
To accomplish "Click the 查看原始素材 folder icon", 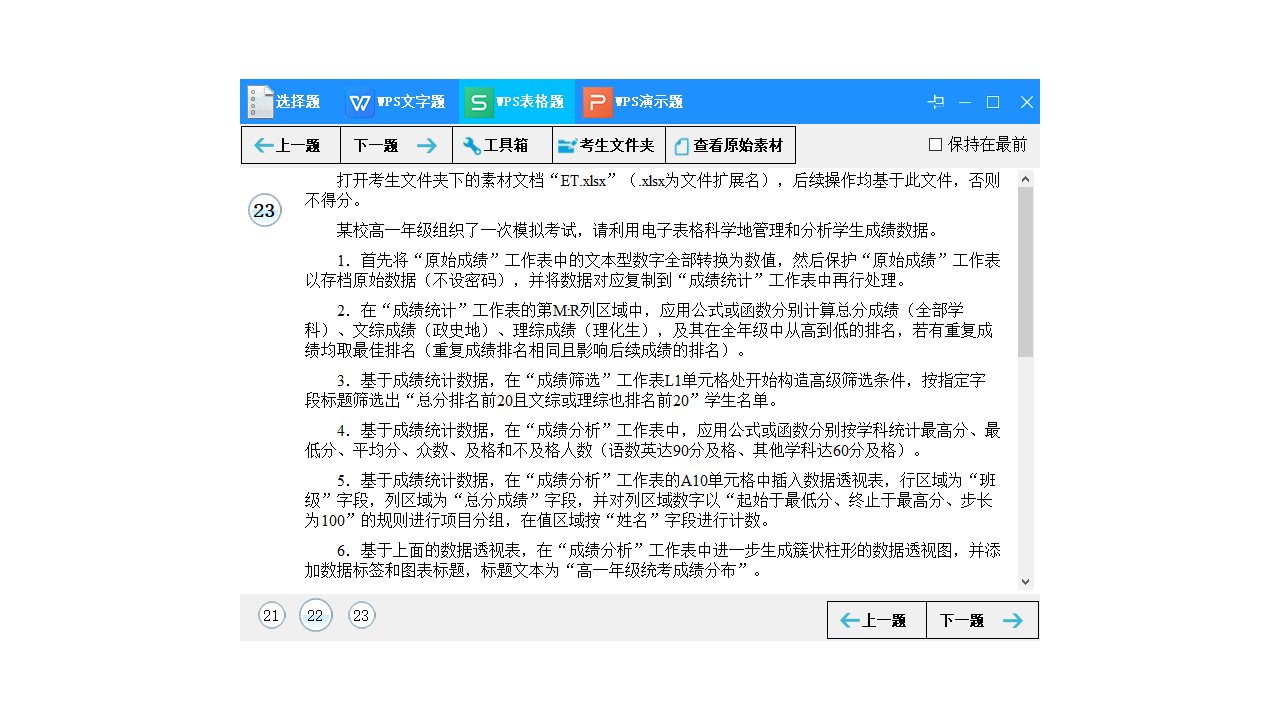I will 683,144.
